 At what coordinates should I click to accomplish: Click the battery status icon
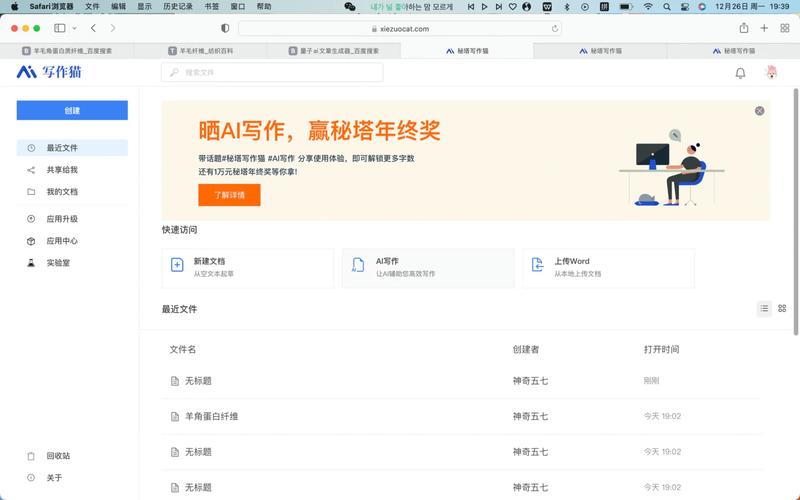[626, 7]
